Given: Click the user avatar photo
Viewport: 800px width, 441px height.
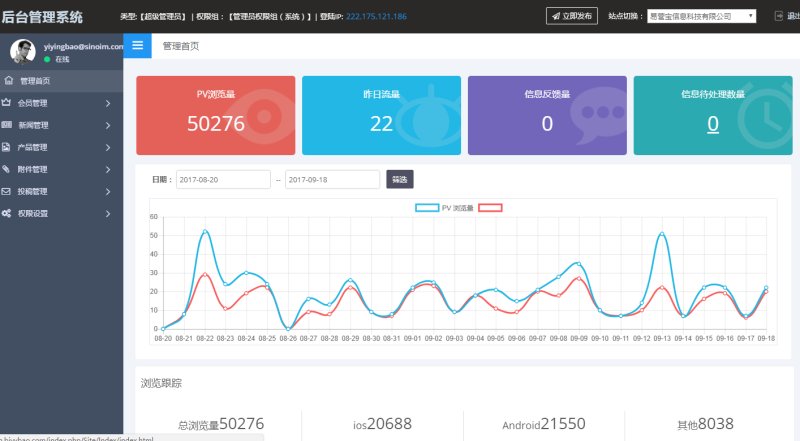Looking at the screenshot, I should 23,52.
